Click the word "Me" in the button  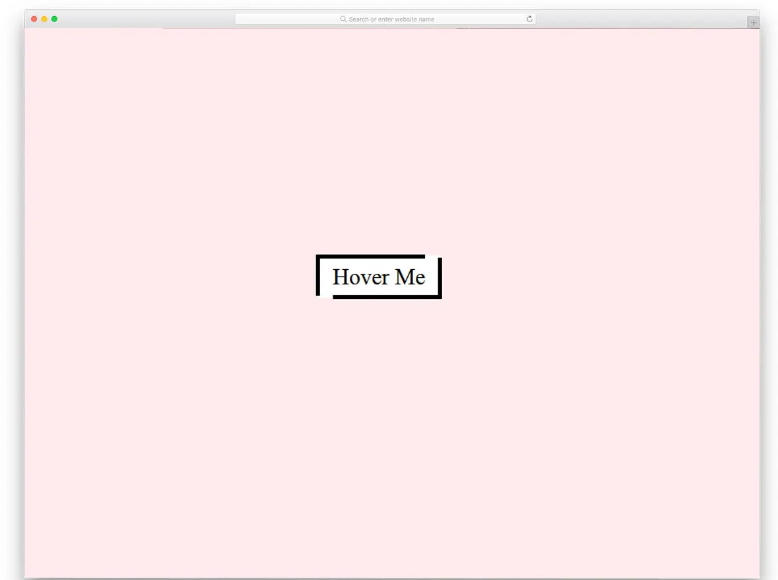pyautogui.click(x=409, y=277)
